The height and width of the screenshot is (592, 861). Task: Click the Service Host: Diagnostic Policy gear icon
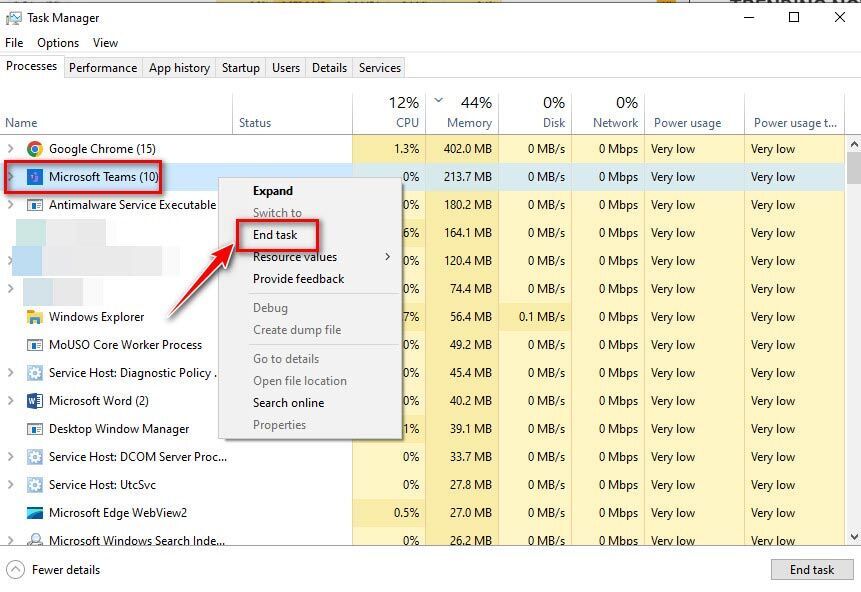click(x=35, y=373)
